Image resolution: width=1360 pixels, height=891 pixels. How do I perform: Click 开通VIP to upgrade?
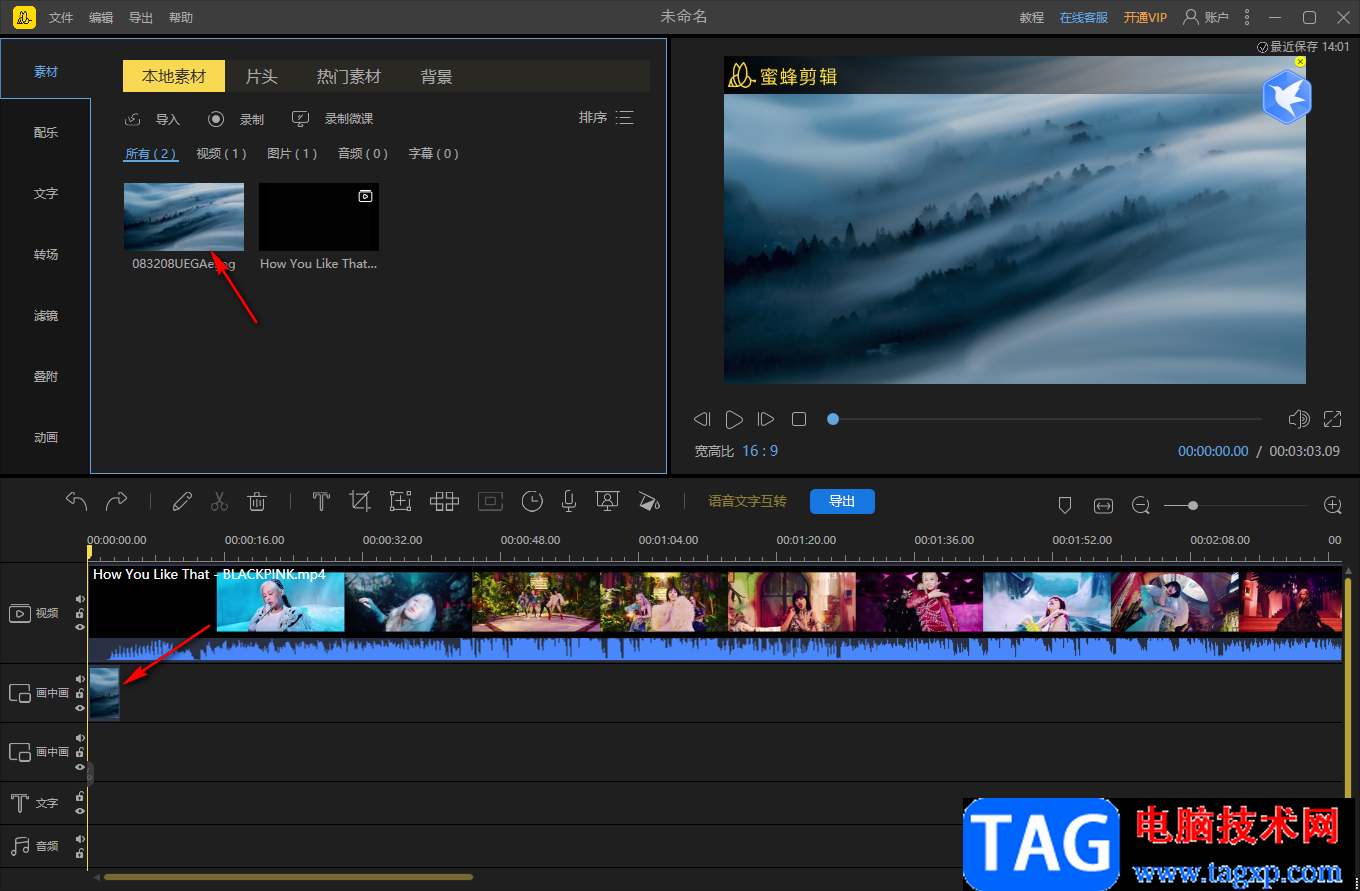[x=1145, y=18]
